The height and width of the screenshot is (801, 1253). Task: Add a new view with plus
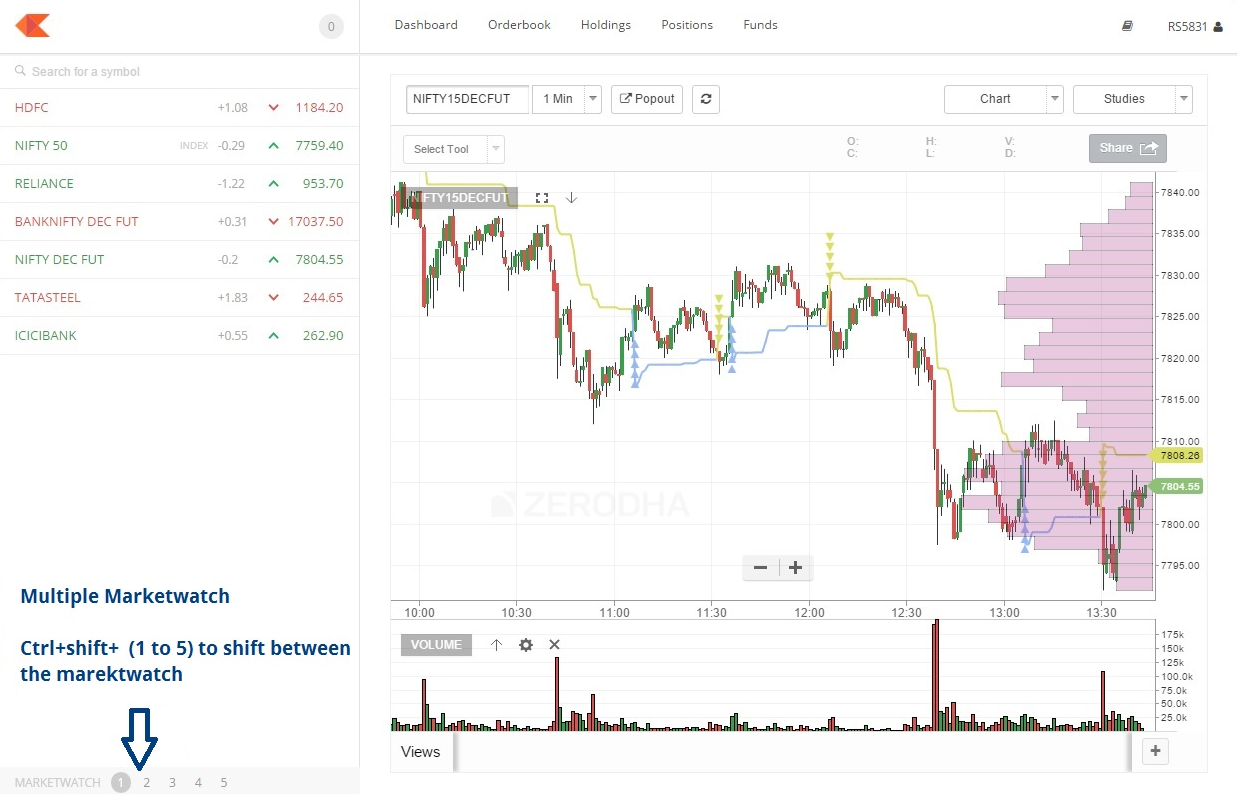pyautogui.click(x=1155, y=751)
